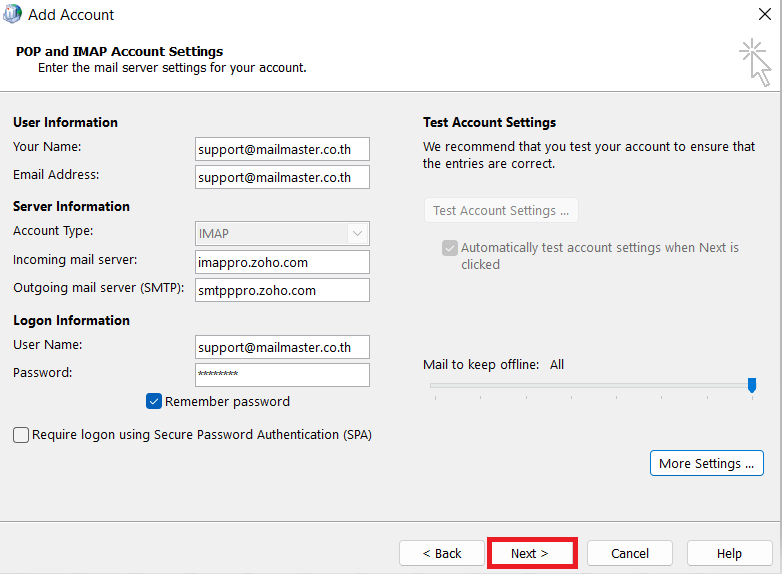This screenshot has height=574, width=782.
Task: Click the Next button
Action: [532, 553]
